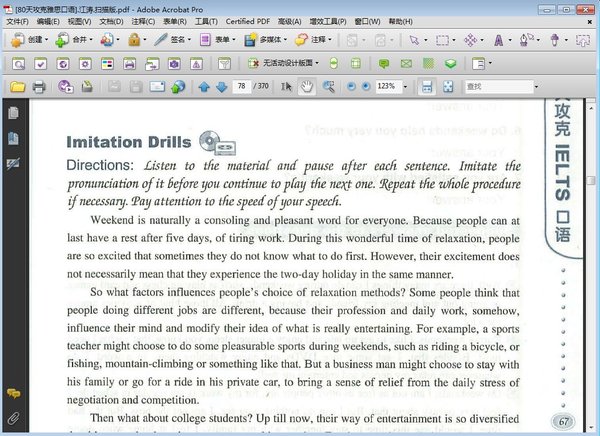The height and width of the screenshot is (436, 600).
Task: Open the 查找 search options dropdown arrow
Action: [x=536, y=87]
